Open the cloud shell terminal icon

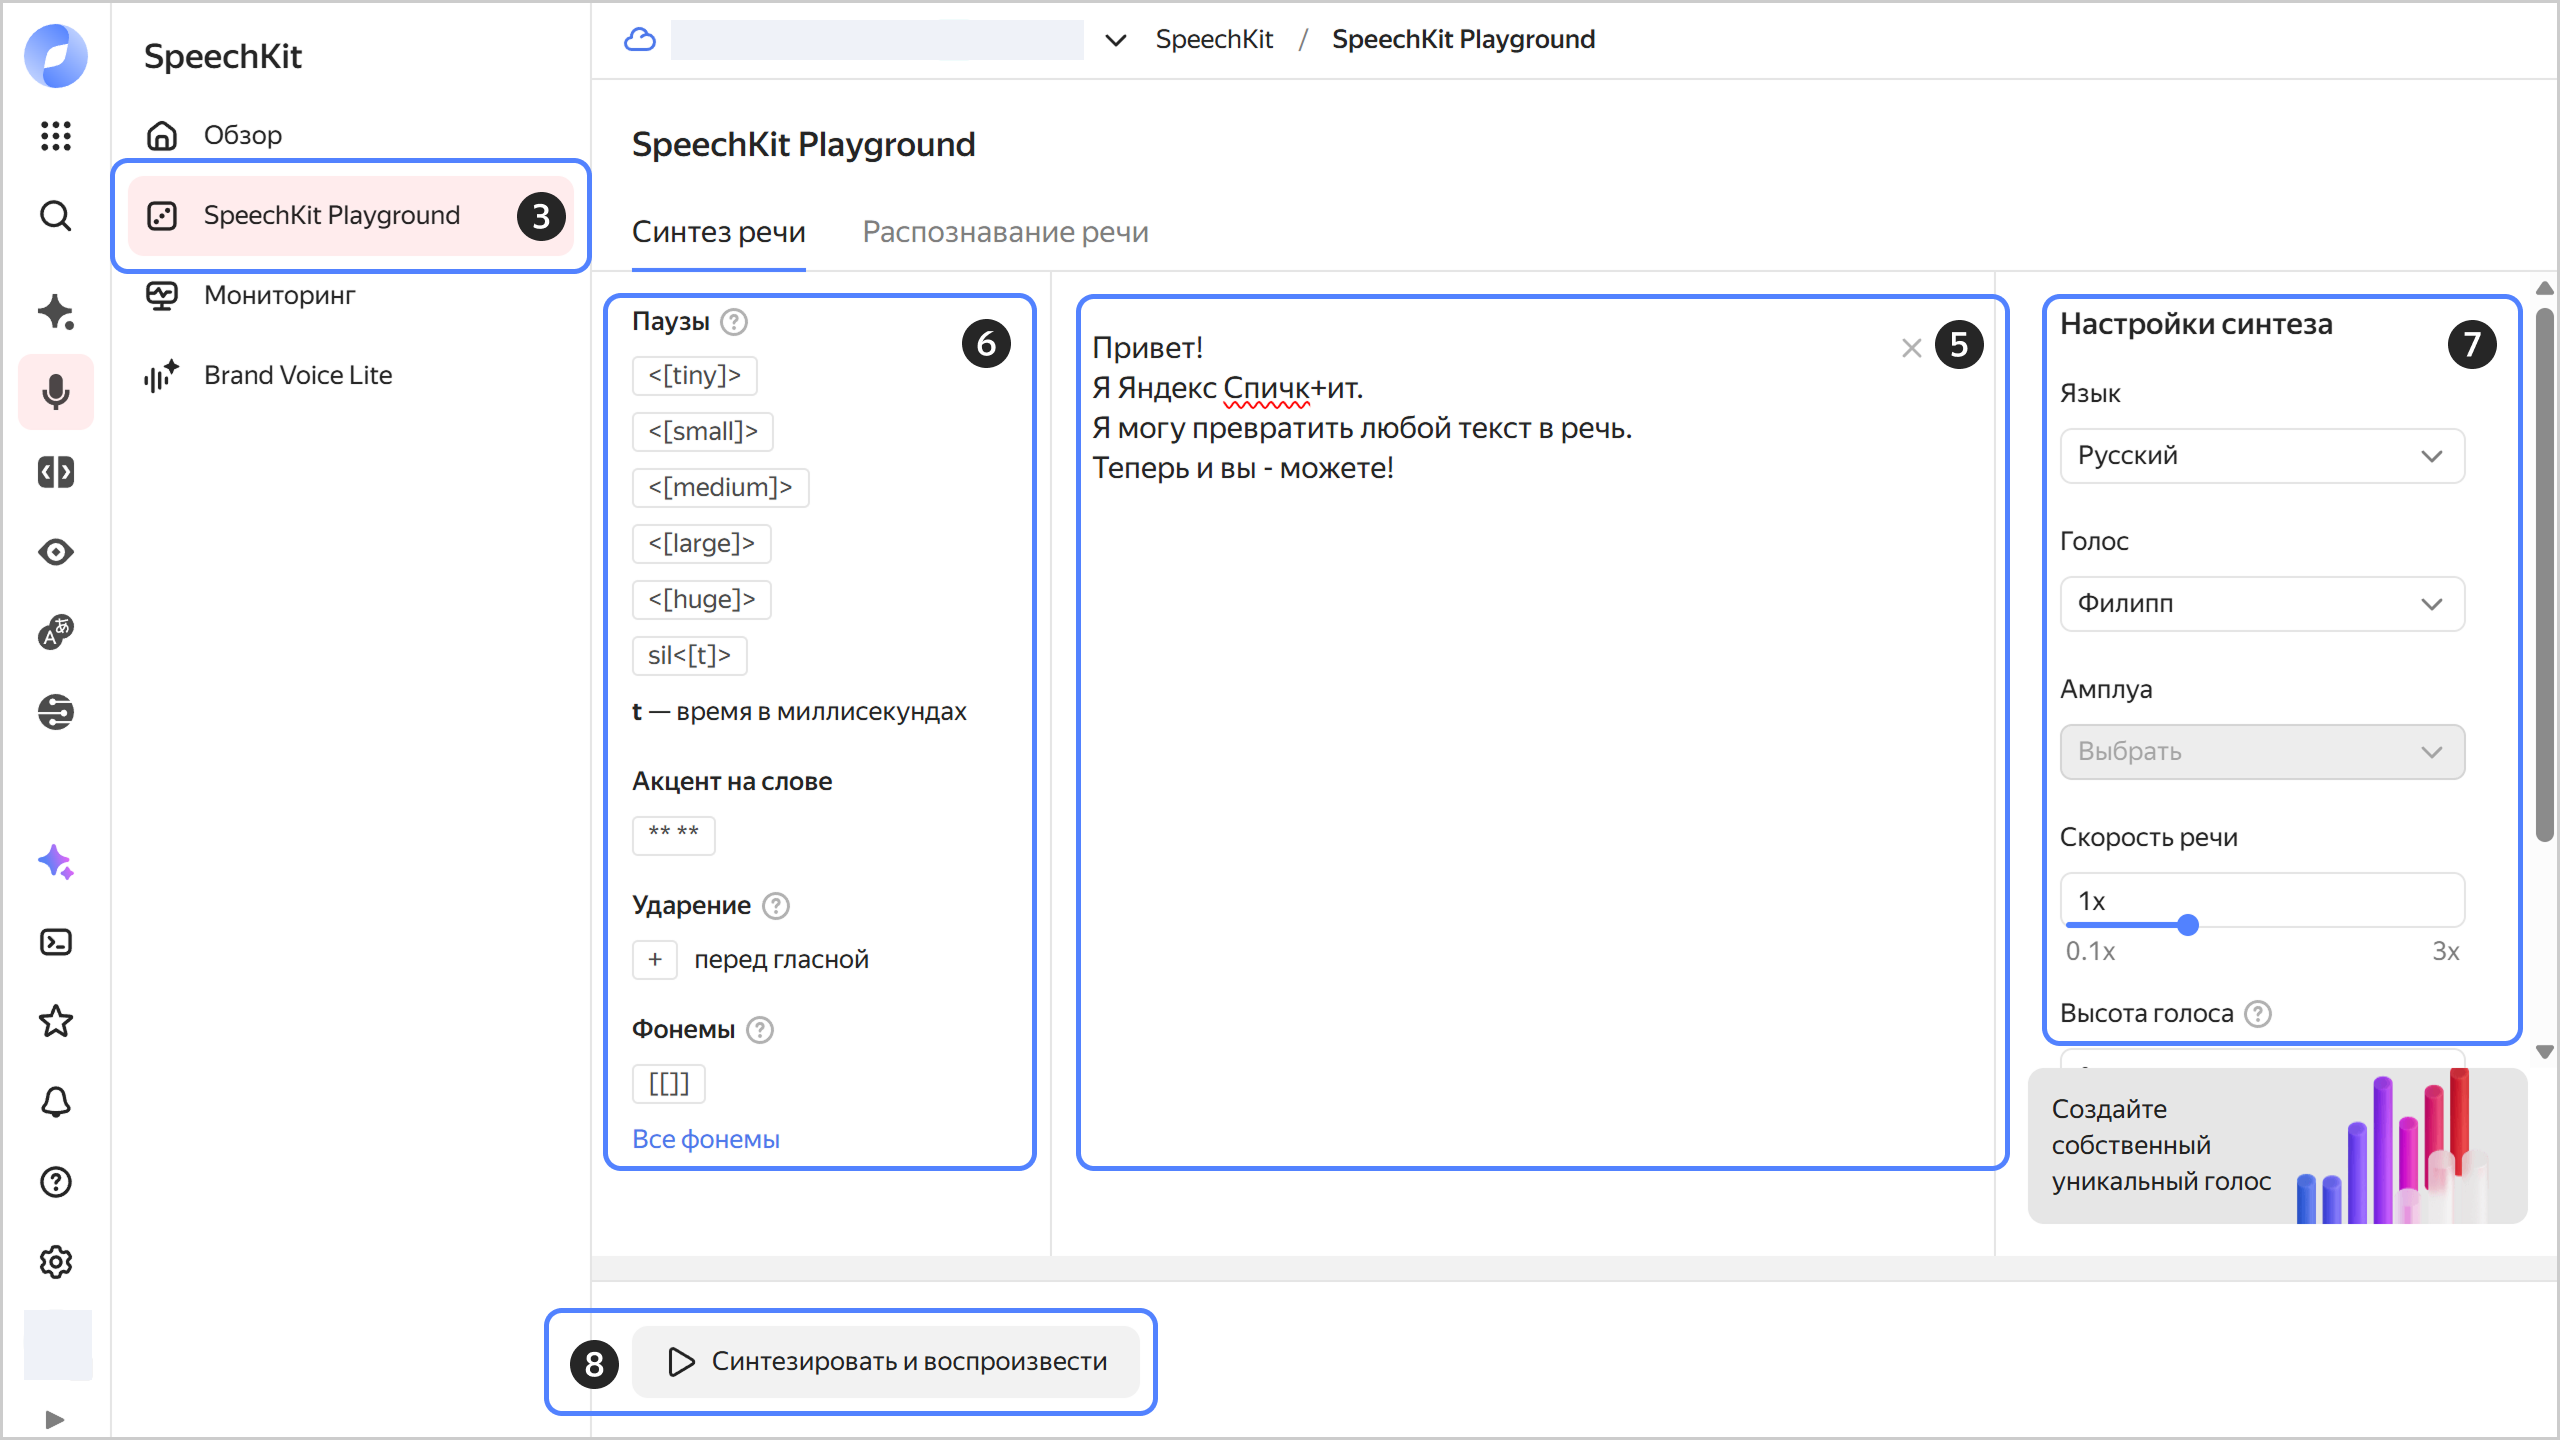tap(56, 942)
